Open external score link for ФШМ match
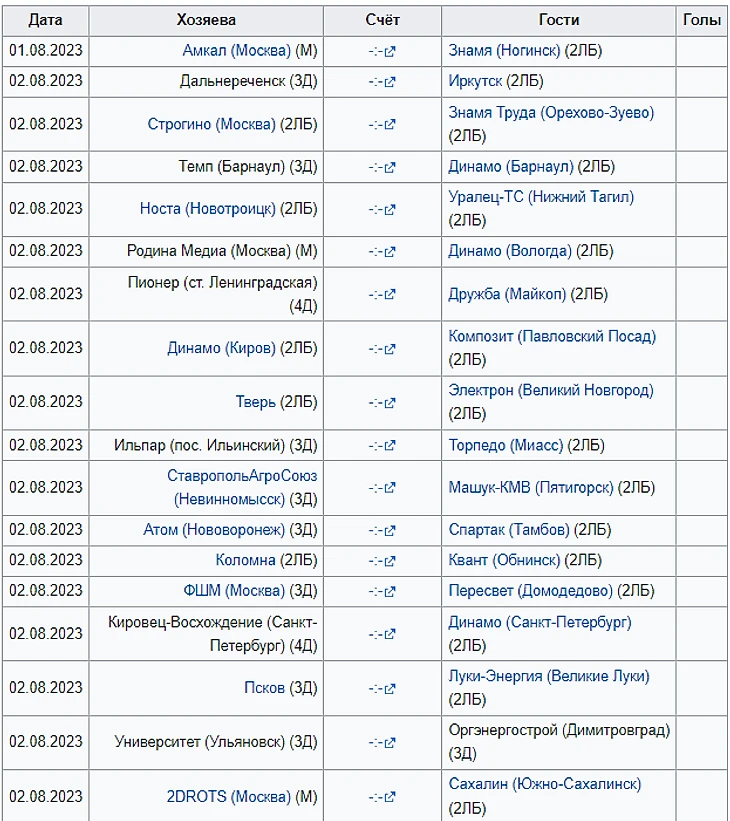Screen dimensions: 730x821 pos(382,591)
